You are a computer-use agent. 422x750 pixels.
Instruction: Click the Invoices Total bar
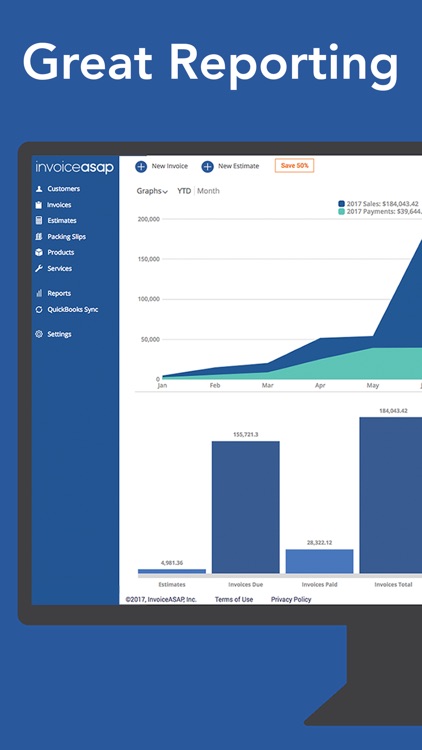click(391, 495)
